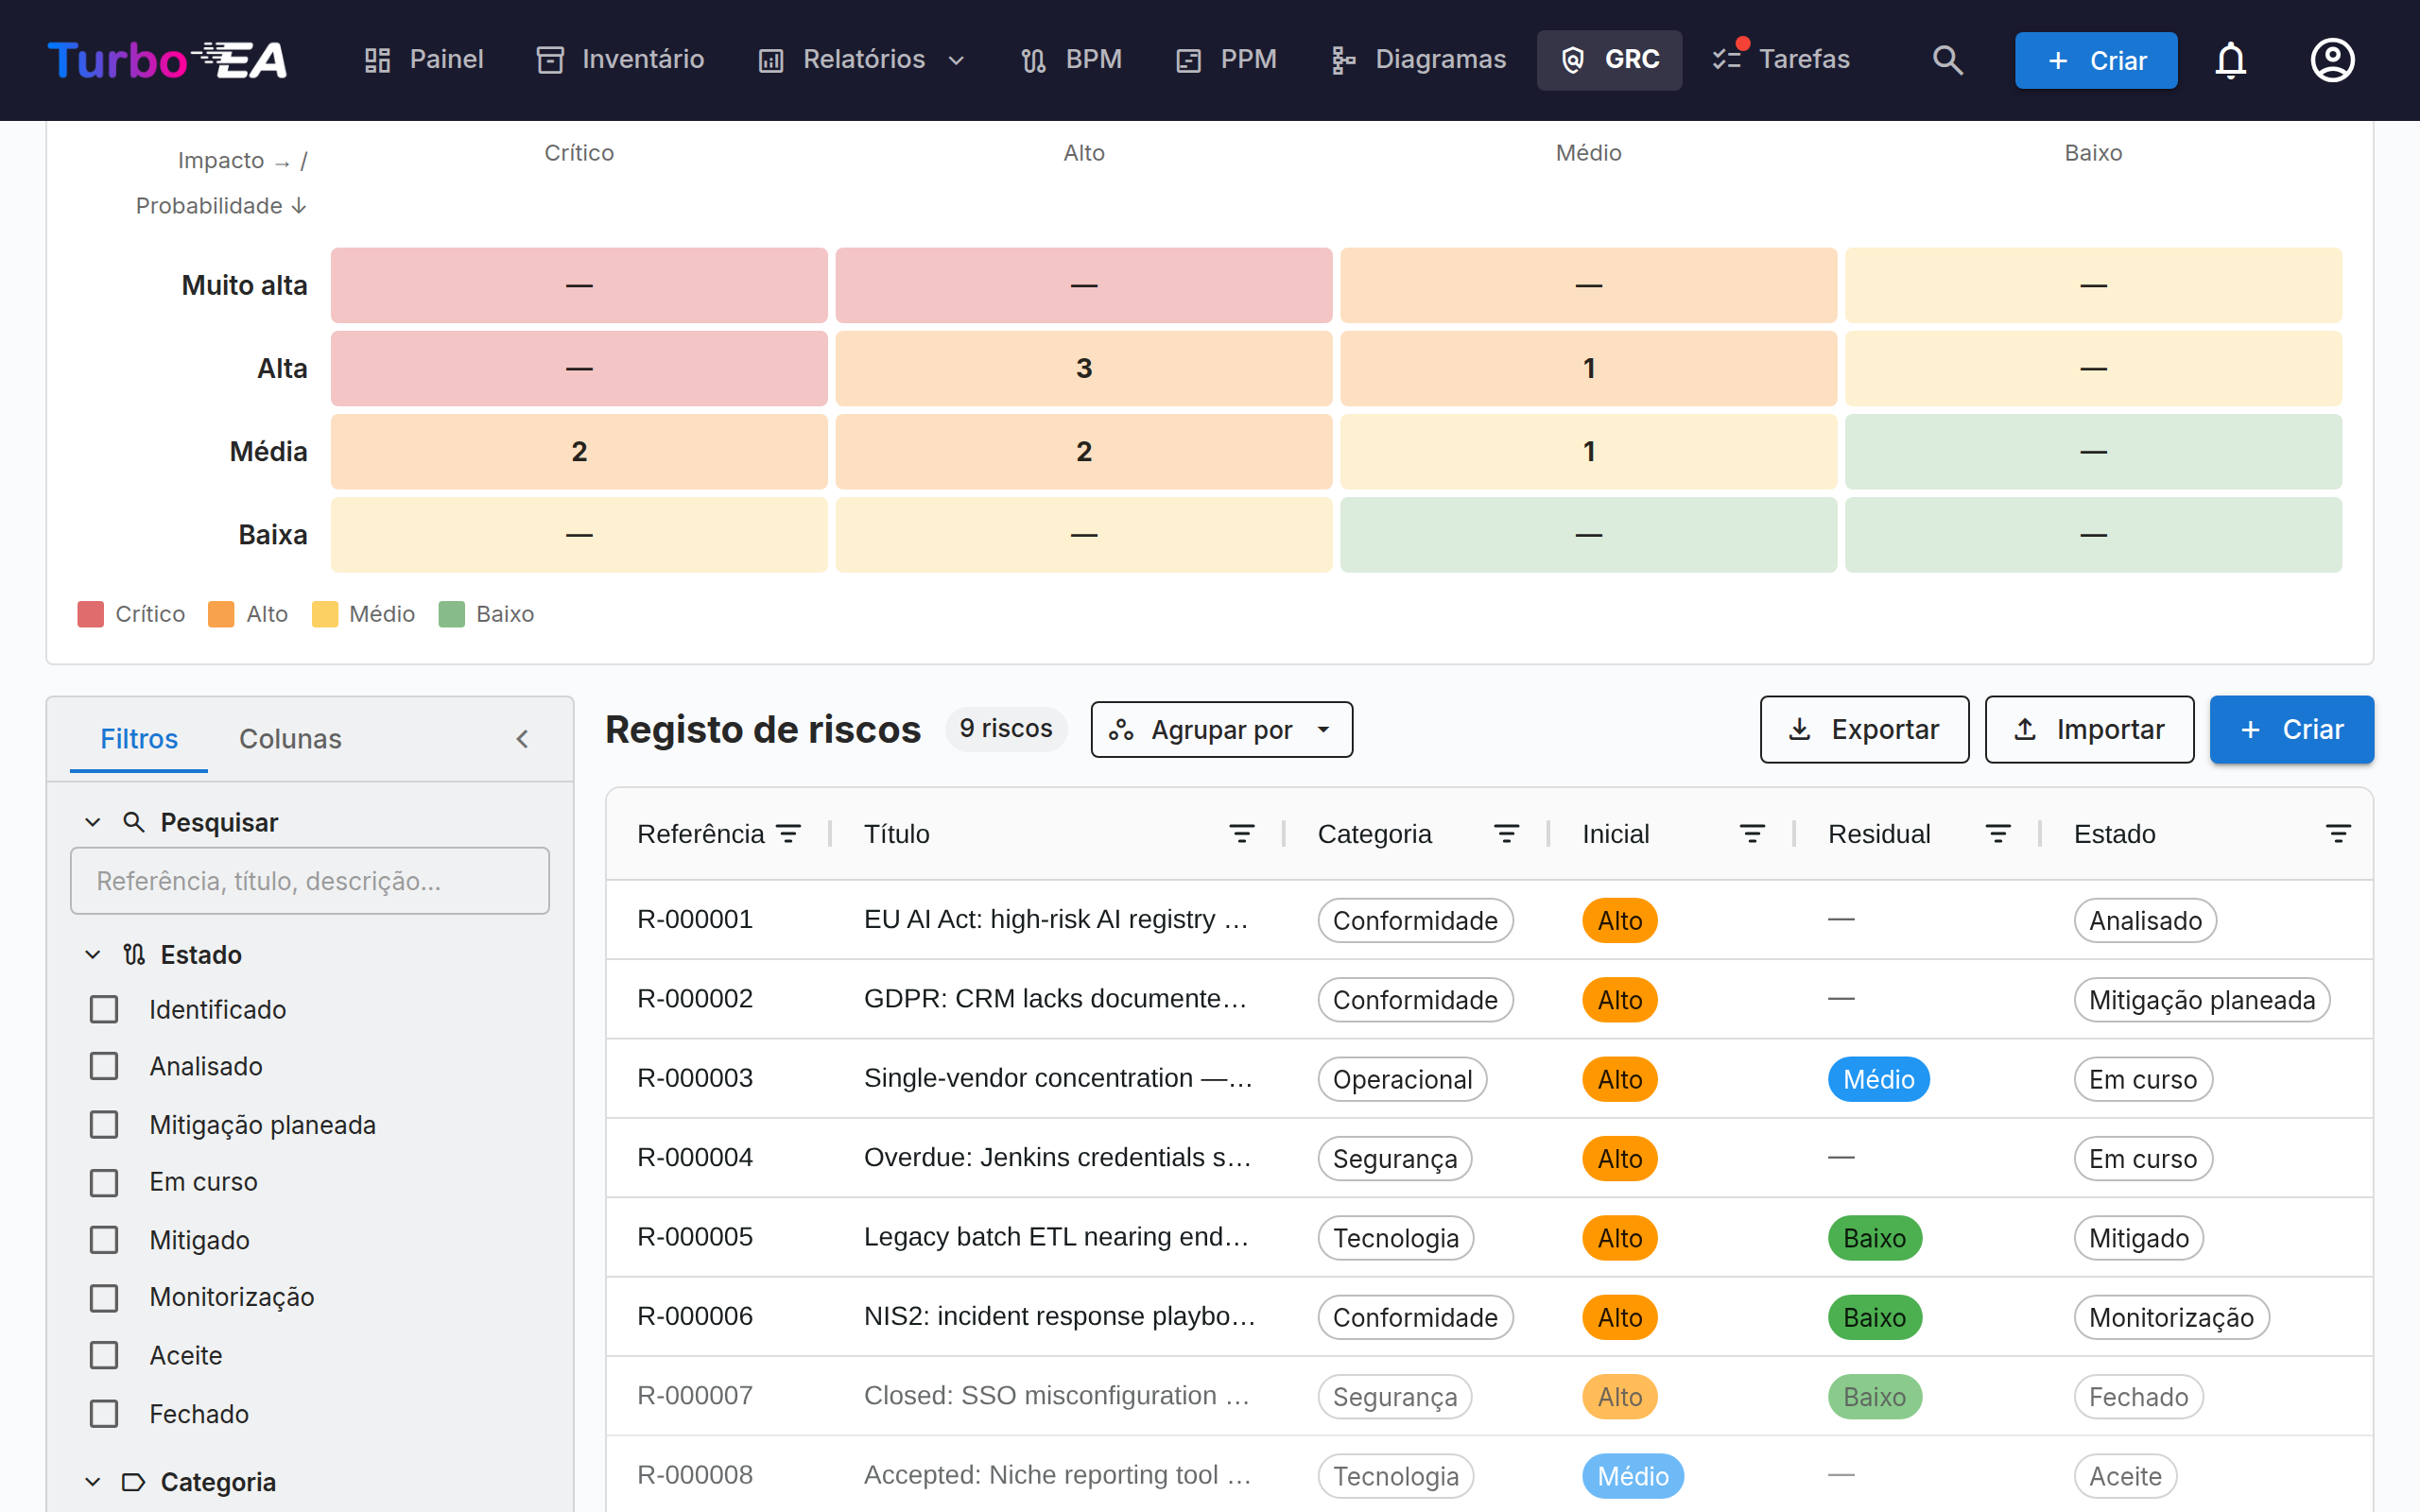The width and height of the screenshot is (2420, 1512).
Task: Open the Agrupar por dropdown
Action: (1221, 730)
